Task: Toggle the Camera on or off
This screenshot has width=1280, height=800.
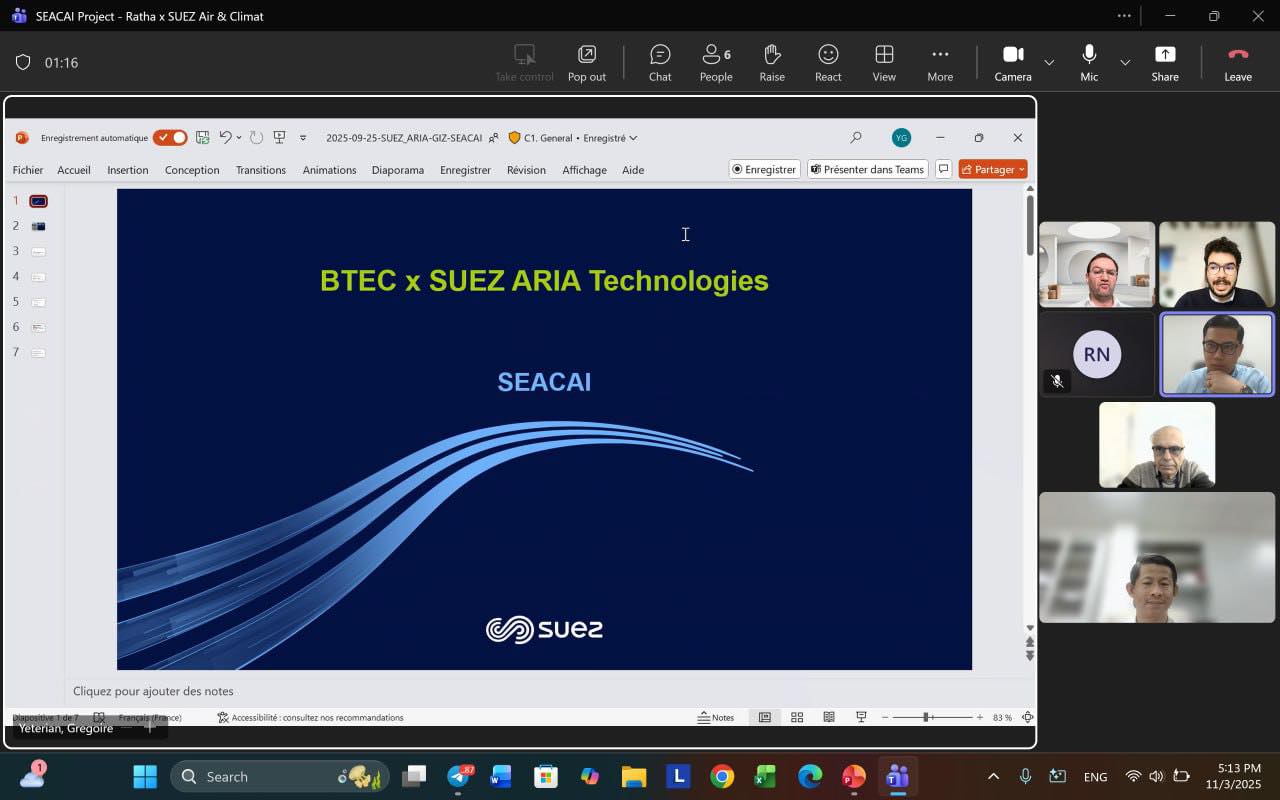Action: 1012,62
